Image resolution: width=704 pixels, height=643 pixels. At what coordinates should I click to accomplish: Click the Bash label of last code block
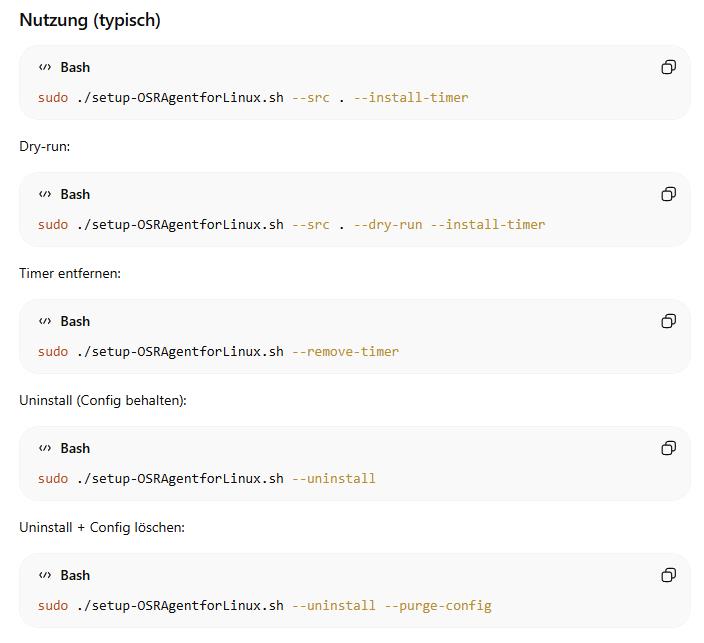point(75,575)
